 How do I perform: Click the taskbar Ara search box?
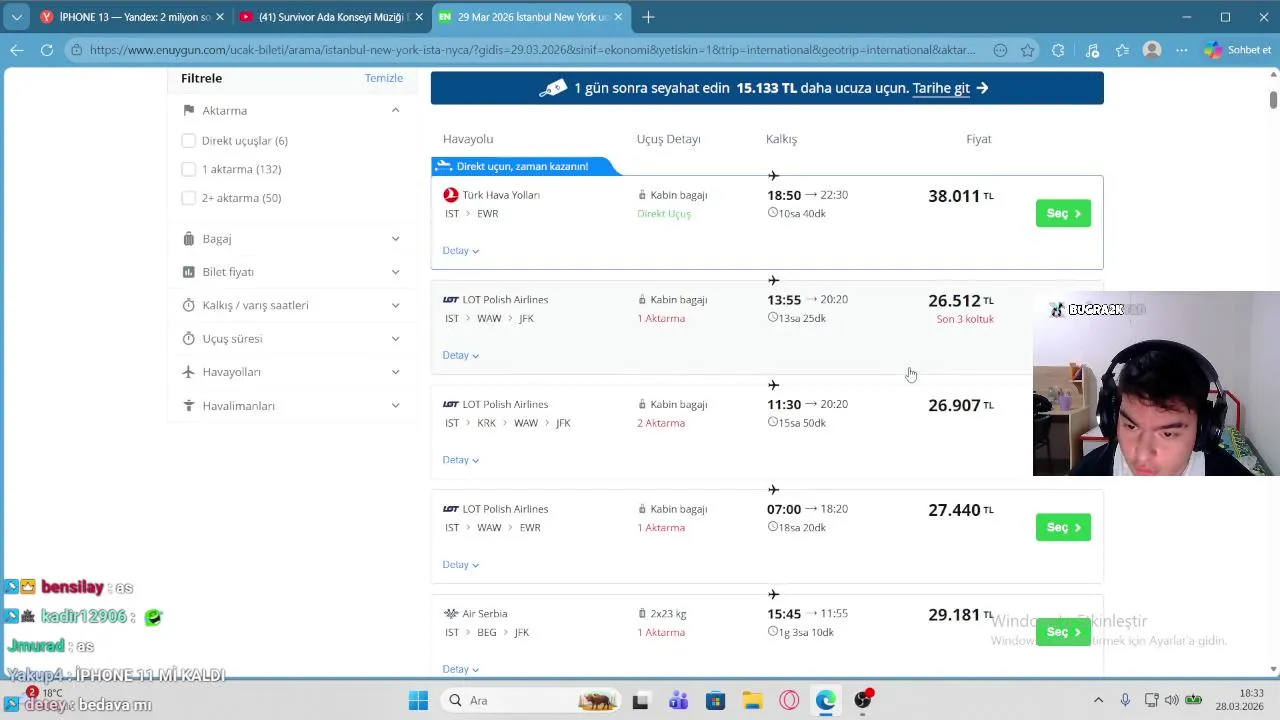[x=530, y=701]
